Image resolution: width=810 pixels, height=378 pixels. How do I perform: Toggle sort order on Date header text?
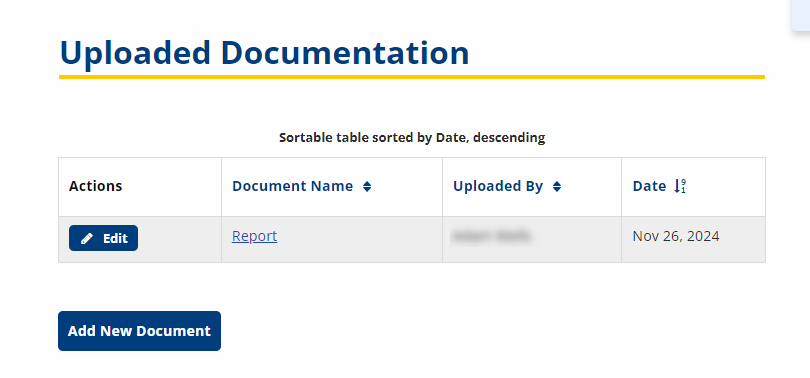(649, 186)
